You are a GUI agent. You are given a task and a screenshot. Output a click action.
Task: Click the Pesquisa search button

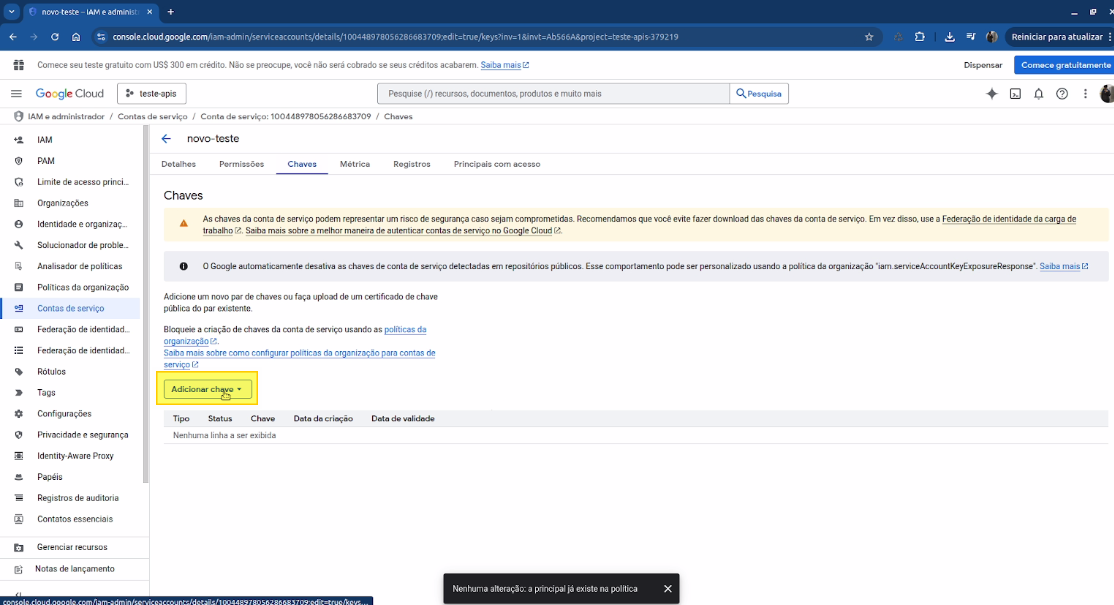[759, 94]
